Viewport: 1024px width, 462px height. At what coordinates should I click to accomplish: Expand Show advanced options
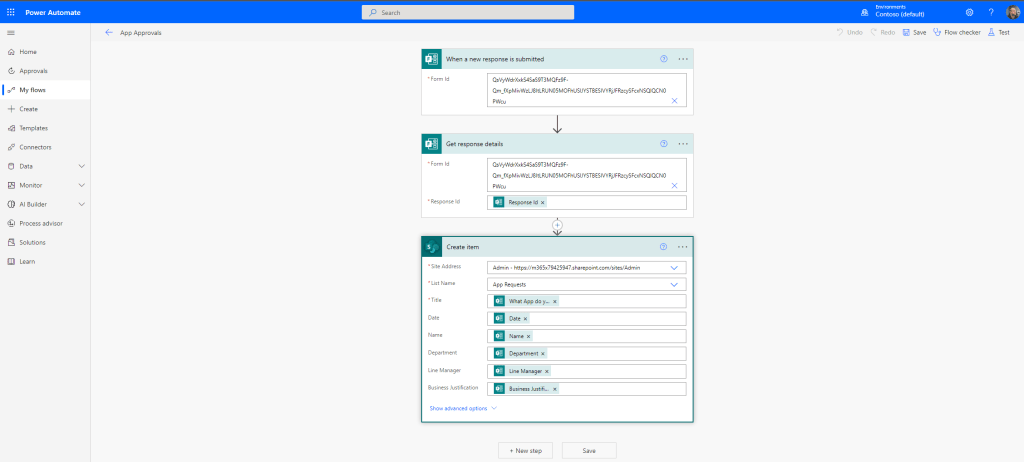(x=462, y=408)
